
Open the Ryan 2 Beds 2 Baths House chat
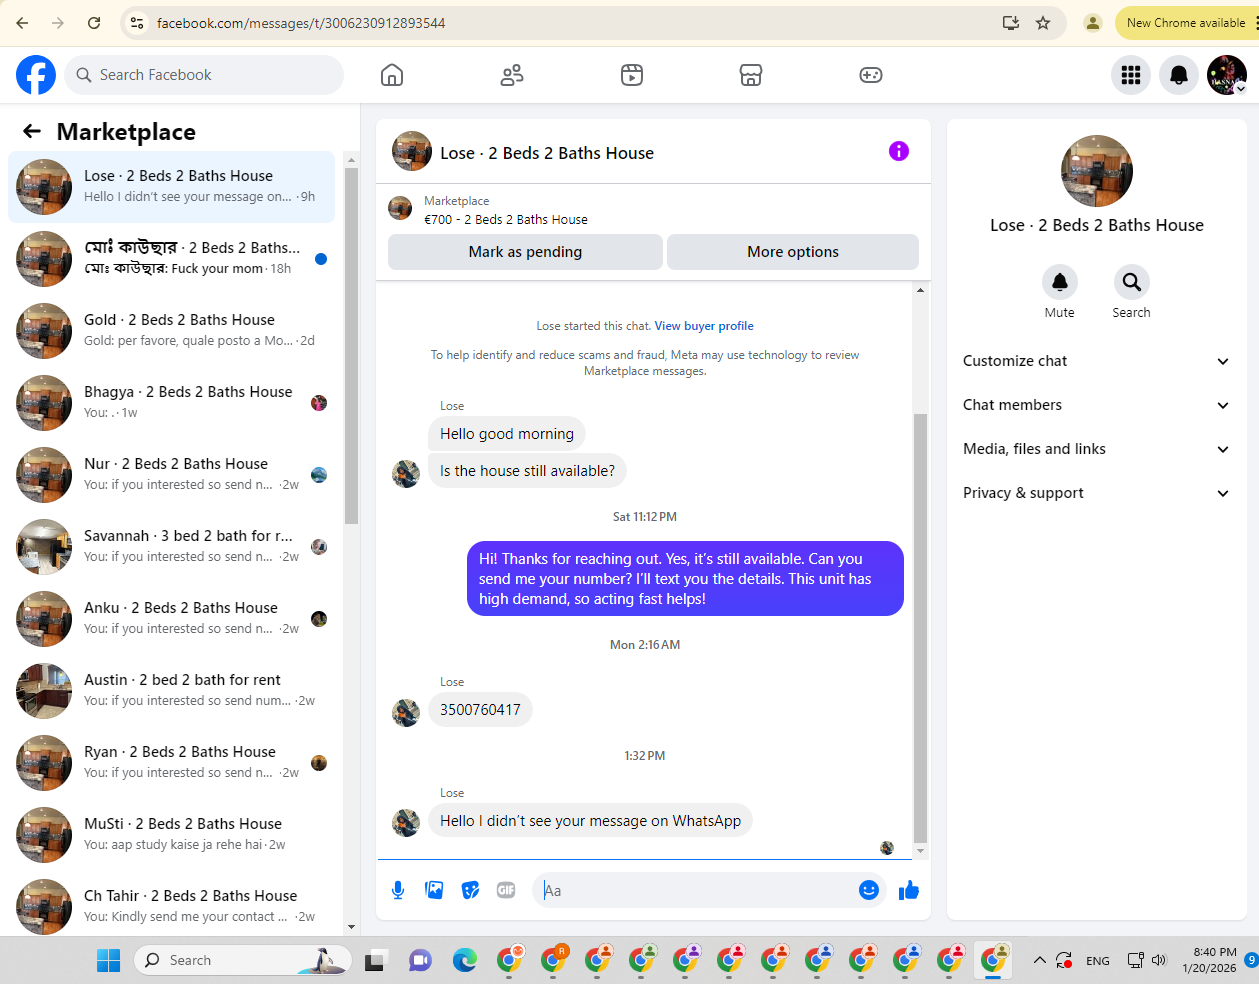coord(171,763)
